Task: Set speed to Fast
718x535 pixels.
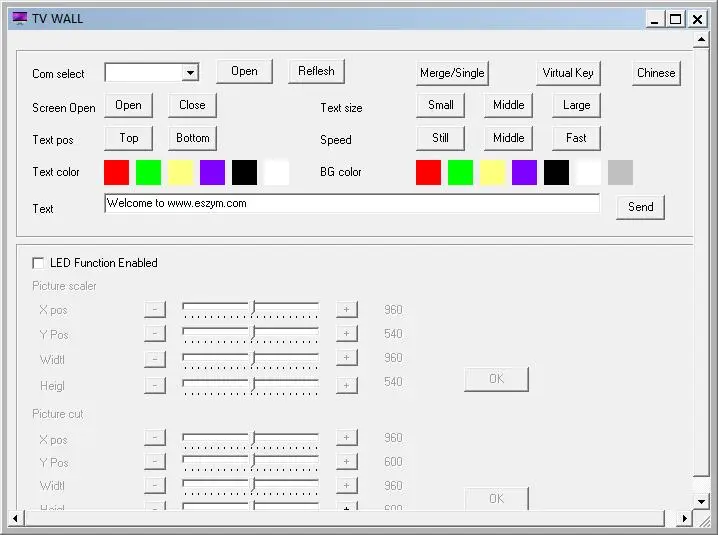Action: tap(577, 138)
